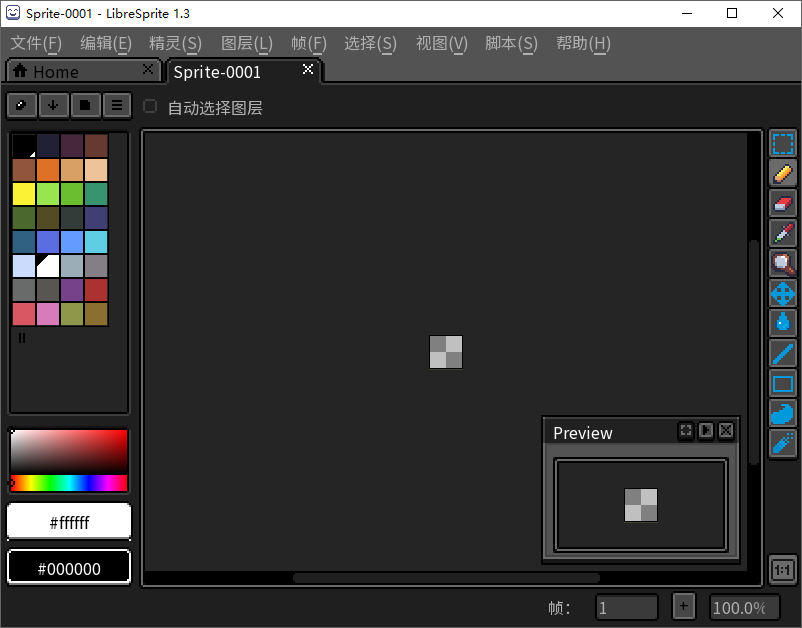
Task: Close the Preview window
Action: 726,431
